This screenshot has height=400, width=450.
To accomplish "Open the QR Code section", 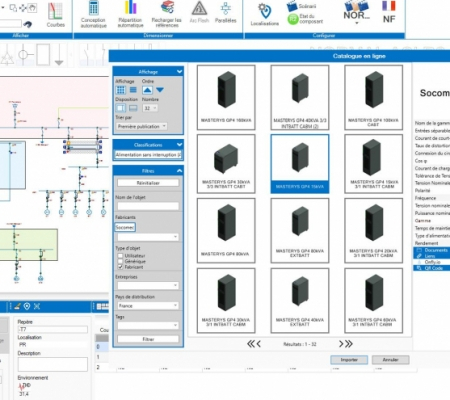I will pos(432,268).
